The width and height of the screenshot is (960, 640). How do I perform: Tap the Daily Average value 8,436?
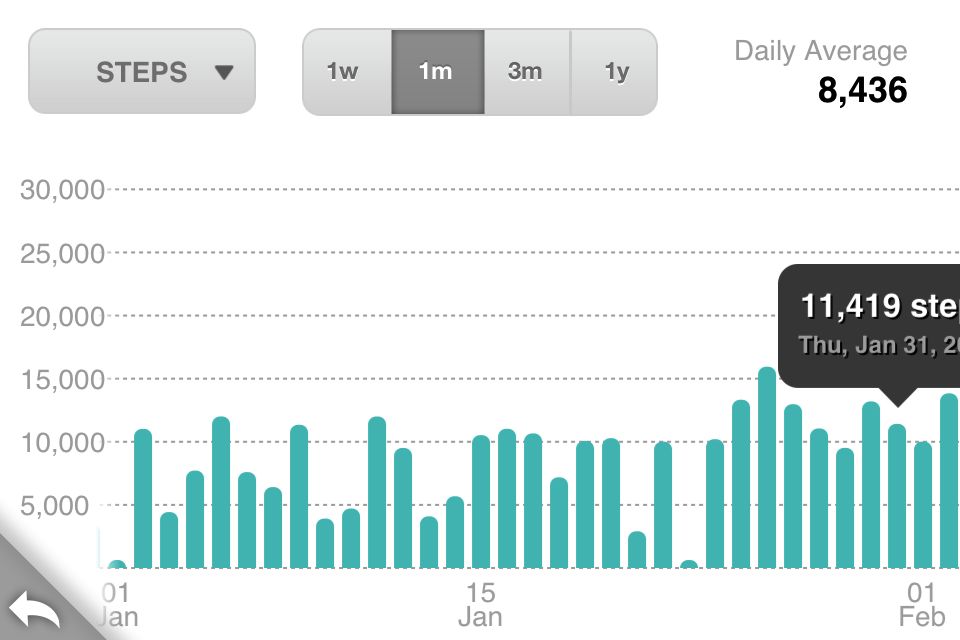click(x=863, y=90)
